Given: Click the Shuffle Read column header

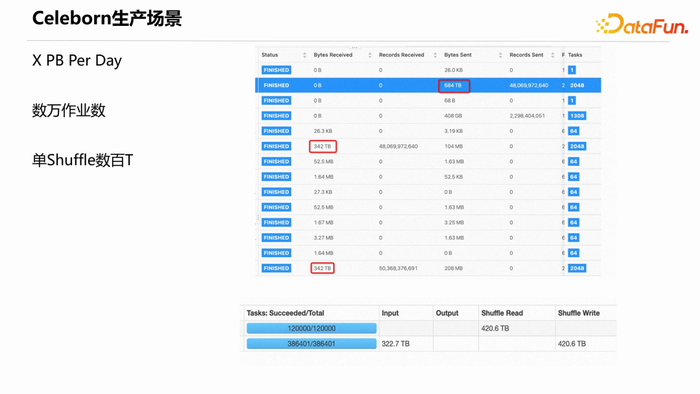Looking at the screenshot, I should click(x=502, y=313).
